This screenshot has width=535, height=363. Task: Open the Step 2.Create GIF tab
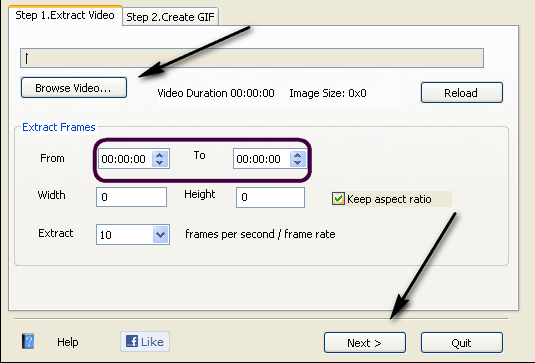(x=170, y=17)
